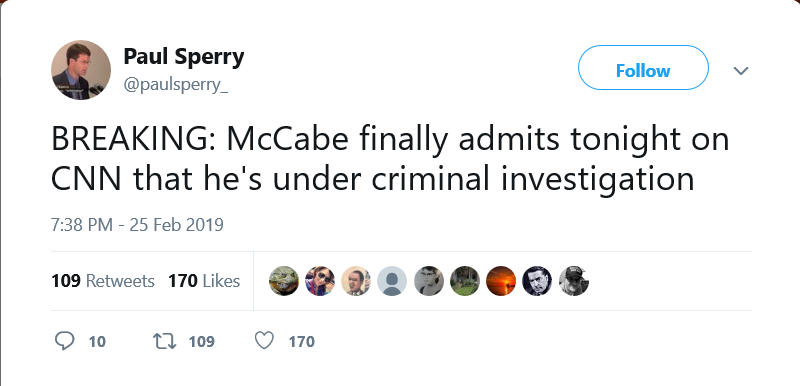Follow Paul Sperry
Image resolution: width=800 pixels, height=386 pixels.
pyautogui.click(x=643, y=70)
